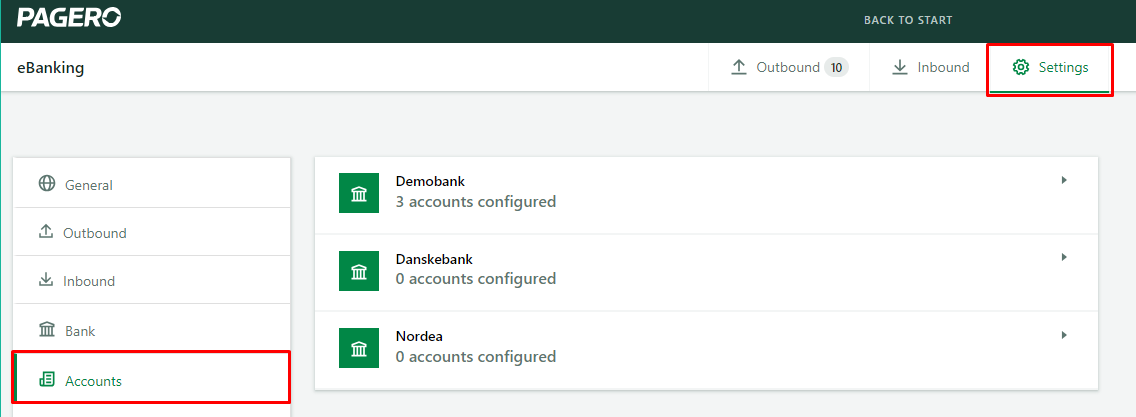Open the Outbound tab with 10 badge
This screenshot has height=417, width=1136.
(x=789, y=67)
